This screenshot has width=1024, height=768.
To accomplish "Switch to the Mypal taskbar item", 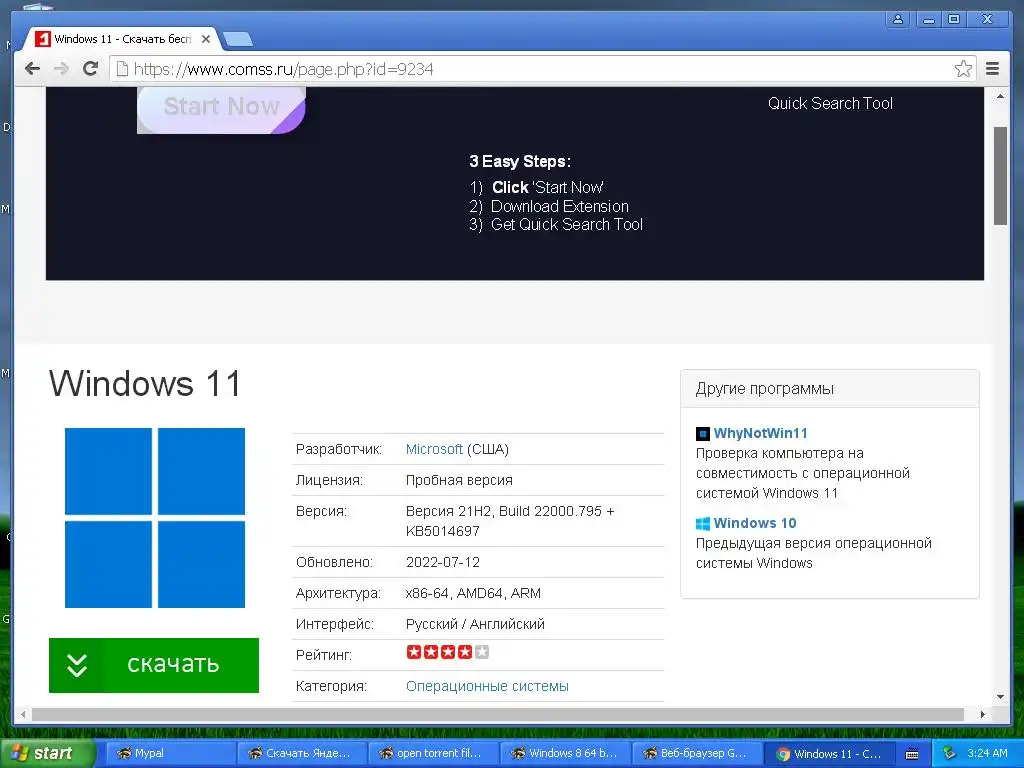I will tap(171, 753).
